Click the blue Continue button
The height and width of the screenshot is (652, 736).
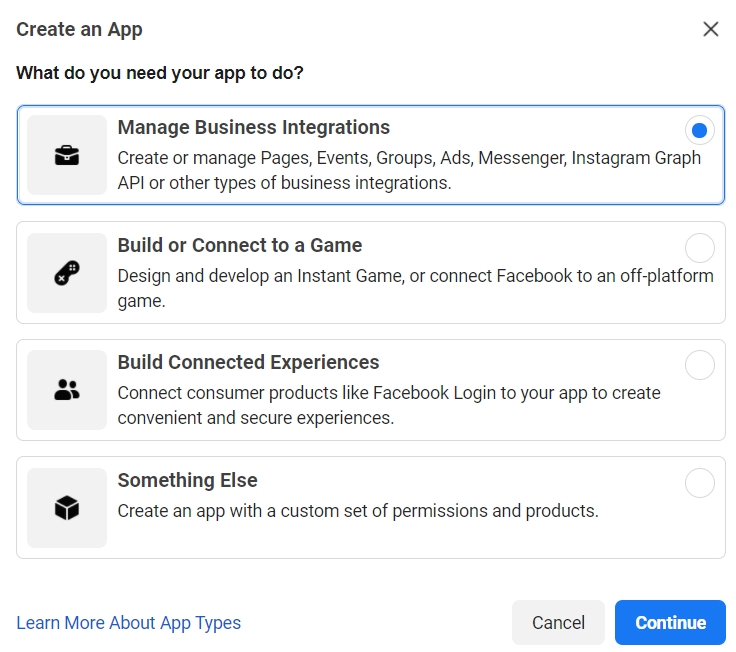tap(670, 623)
